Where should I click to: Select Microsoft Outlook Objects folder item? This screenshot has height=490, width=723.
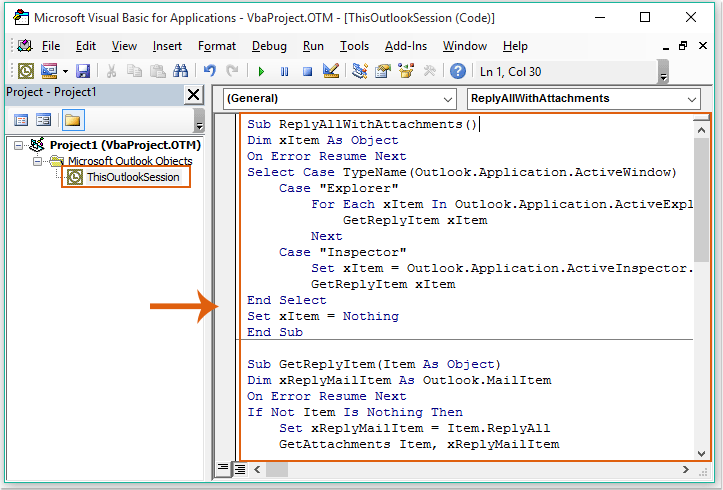(x=130, y=161)
